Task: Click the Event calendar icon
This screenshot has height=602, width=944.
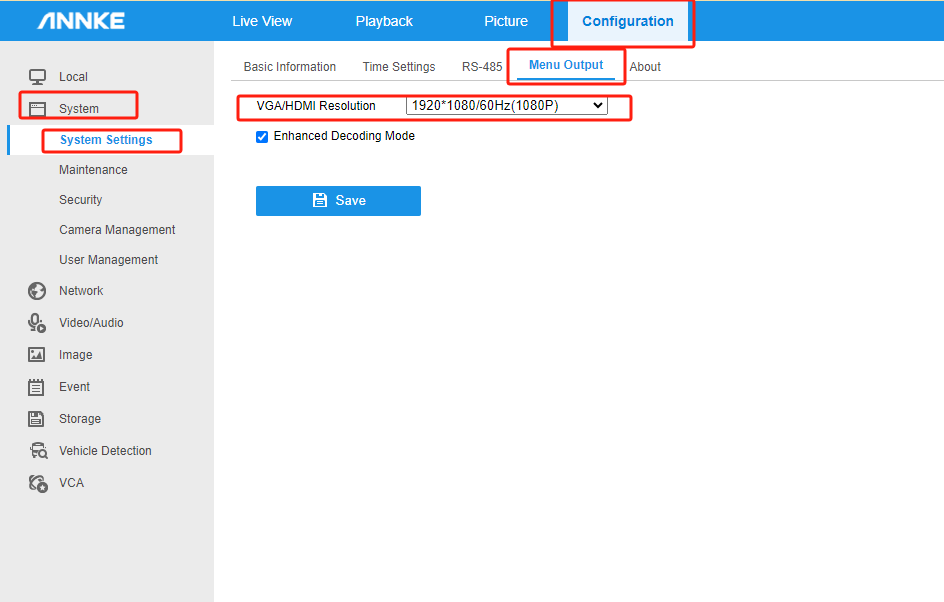Action: (x=37, y=387)
